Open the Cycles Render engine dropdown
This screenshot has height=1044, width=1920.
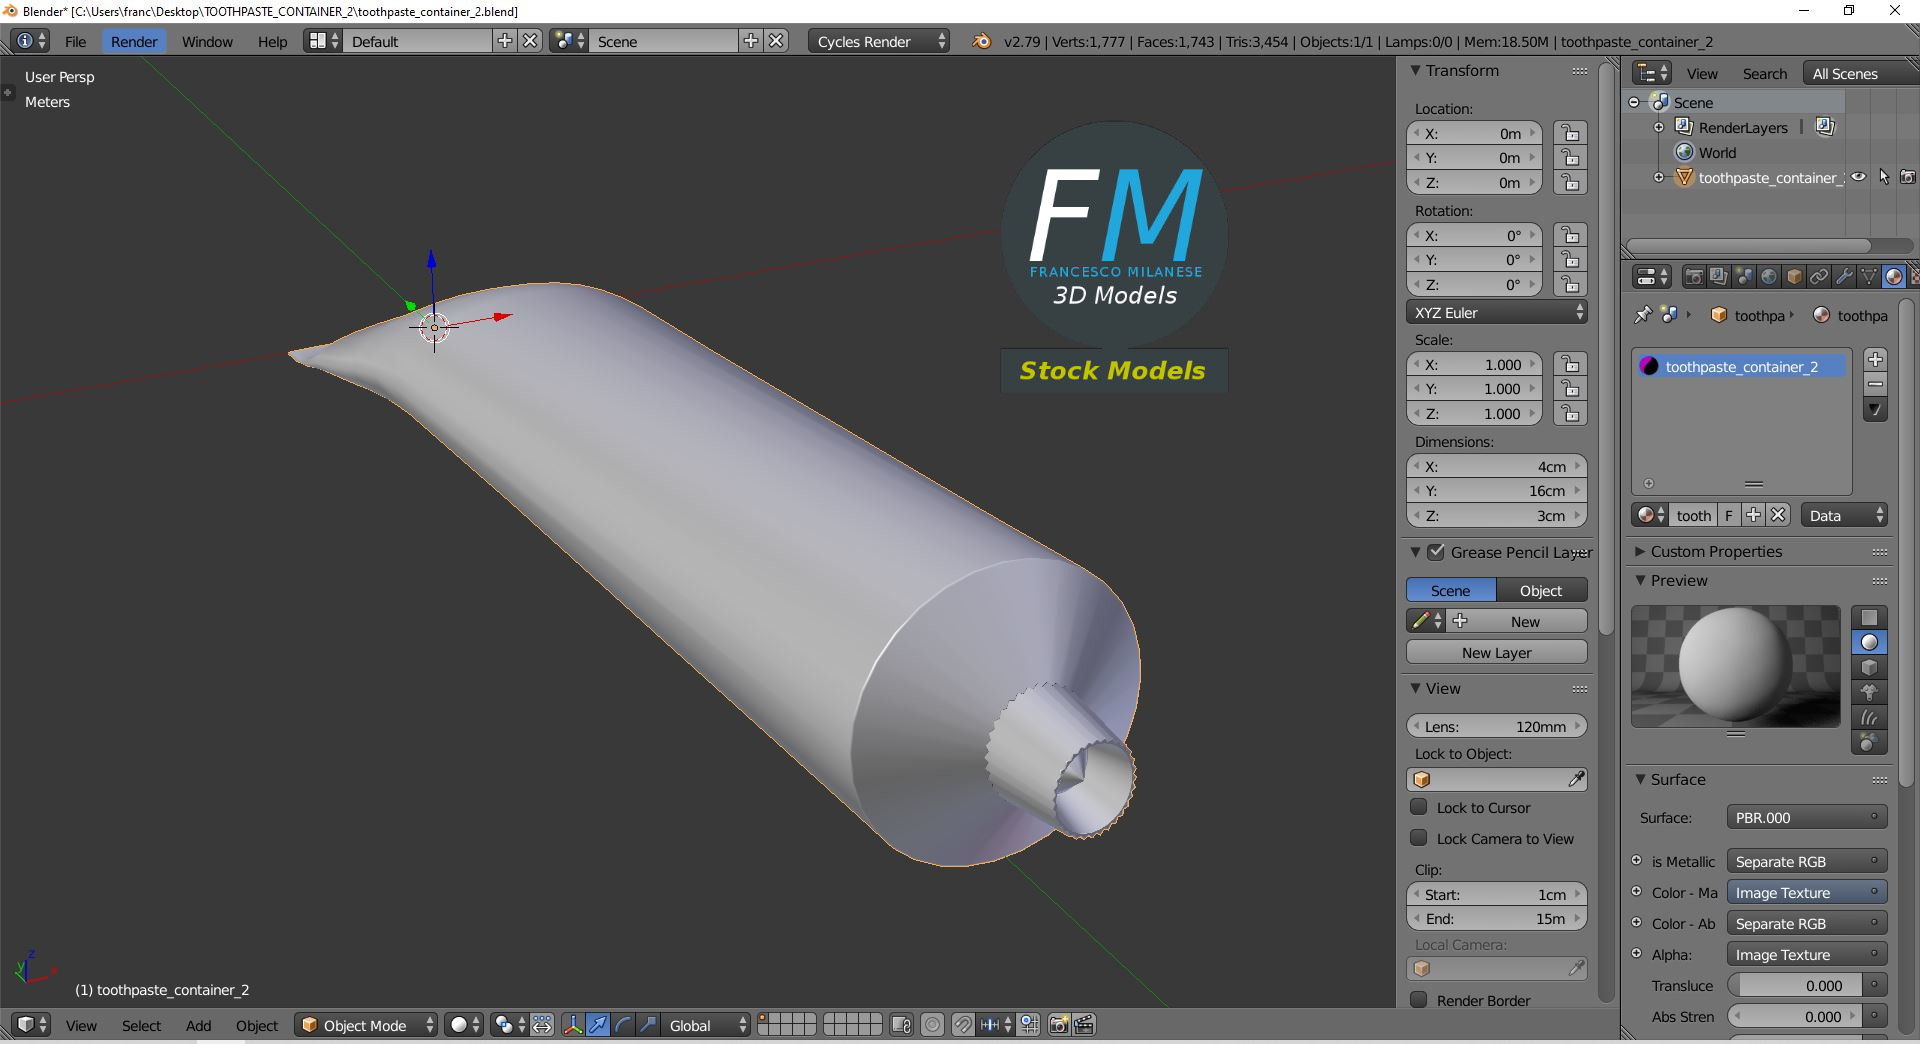coord(879,41)
